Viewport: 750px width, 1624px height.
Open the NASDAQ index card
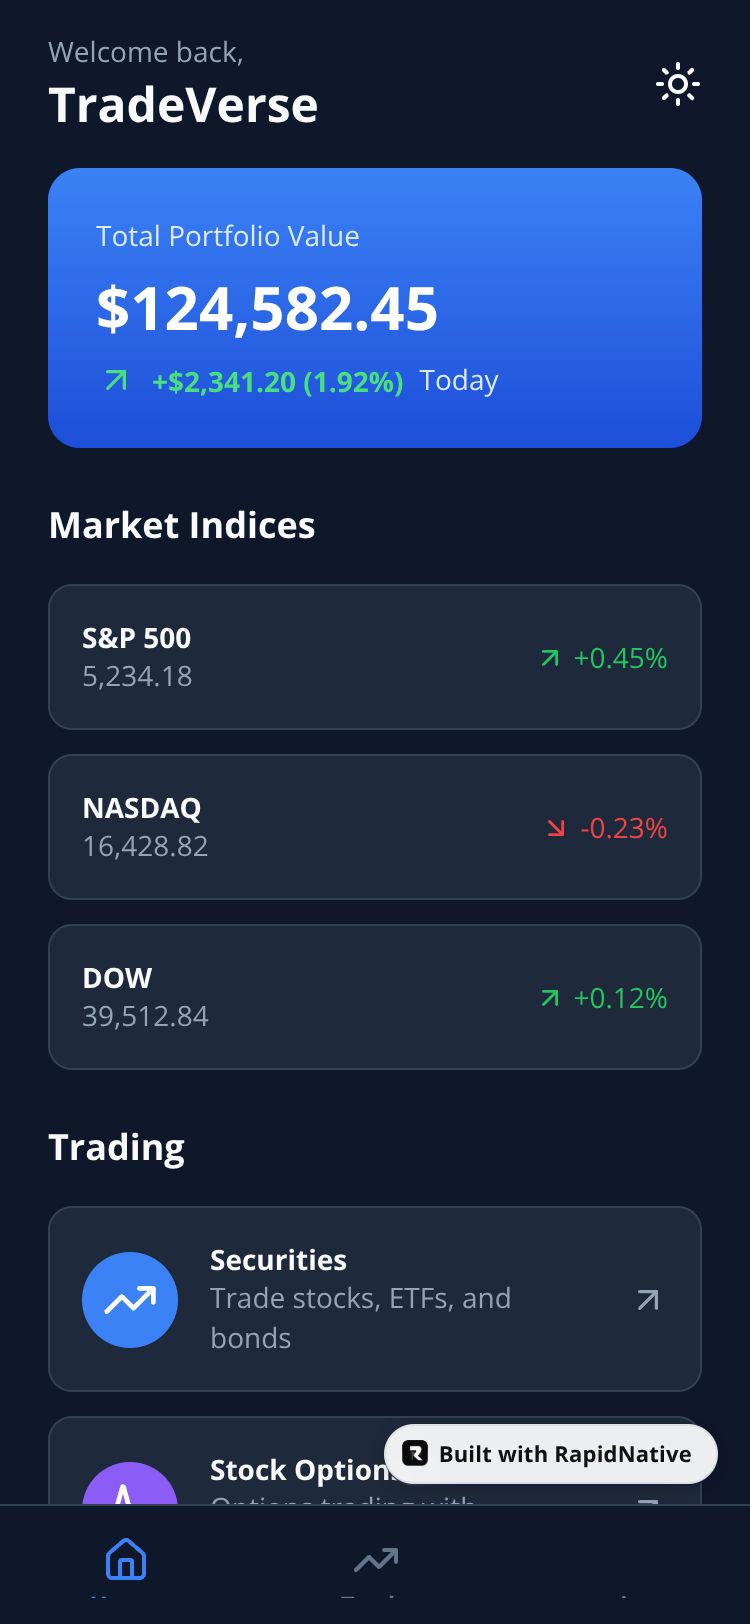pos(375,827)
